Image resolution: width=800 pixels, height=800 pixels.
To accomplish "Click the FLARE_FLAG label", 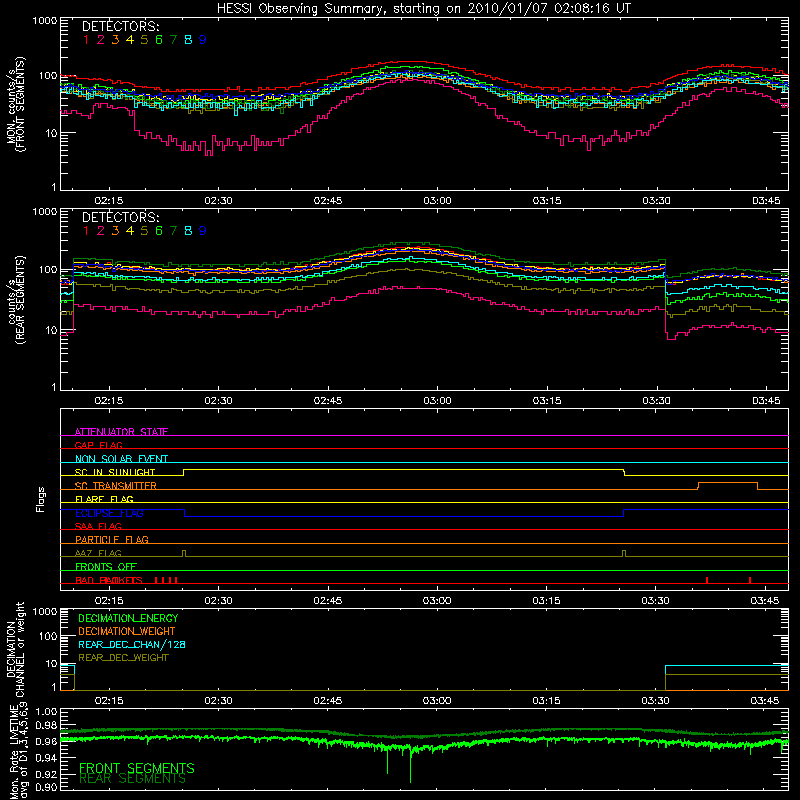I will (104, 499).
